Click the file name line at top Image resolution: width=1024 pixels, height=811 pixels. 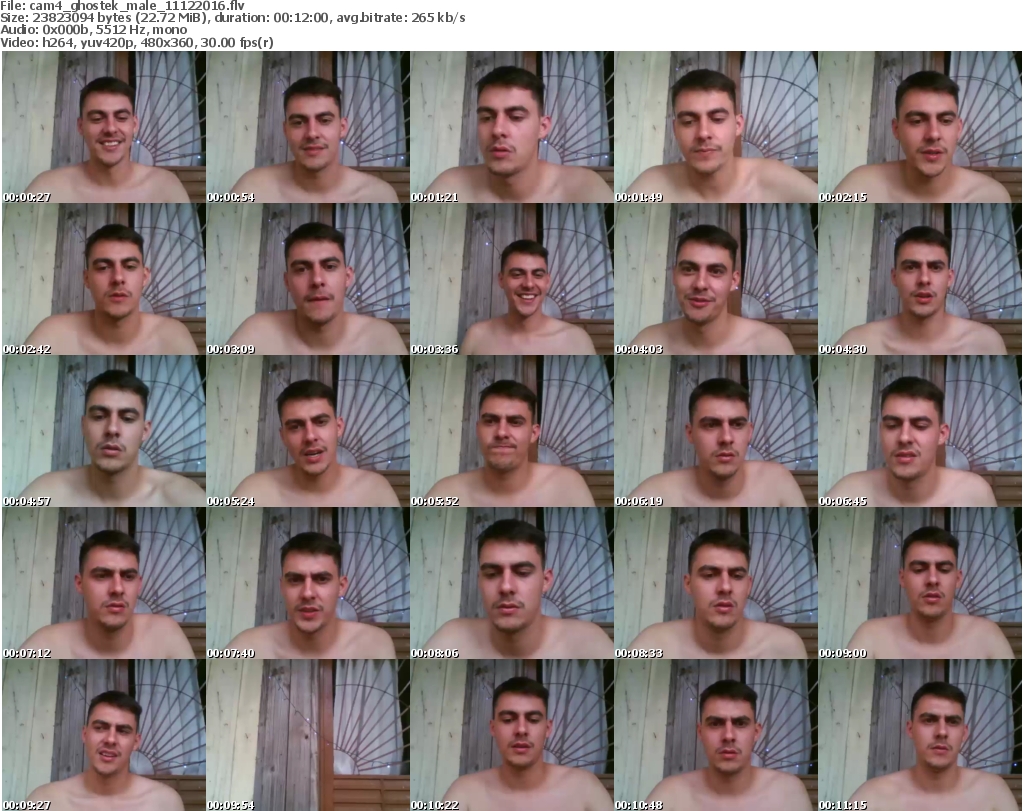(123, 6)
